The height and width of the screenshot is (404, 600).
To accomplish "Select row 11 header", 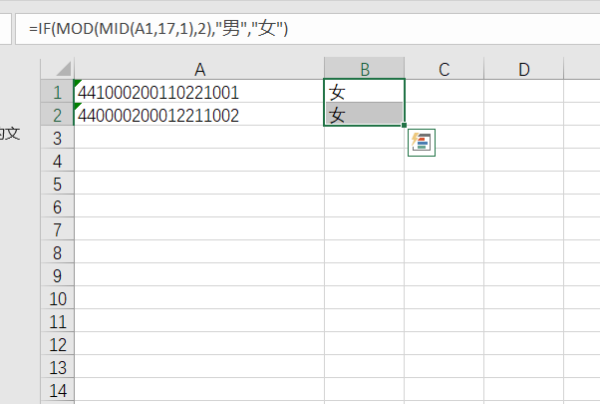I will click(57, 321).
